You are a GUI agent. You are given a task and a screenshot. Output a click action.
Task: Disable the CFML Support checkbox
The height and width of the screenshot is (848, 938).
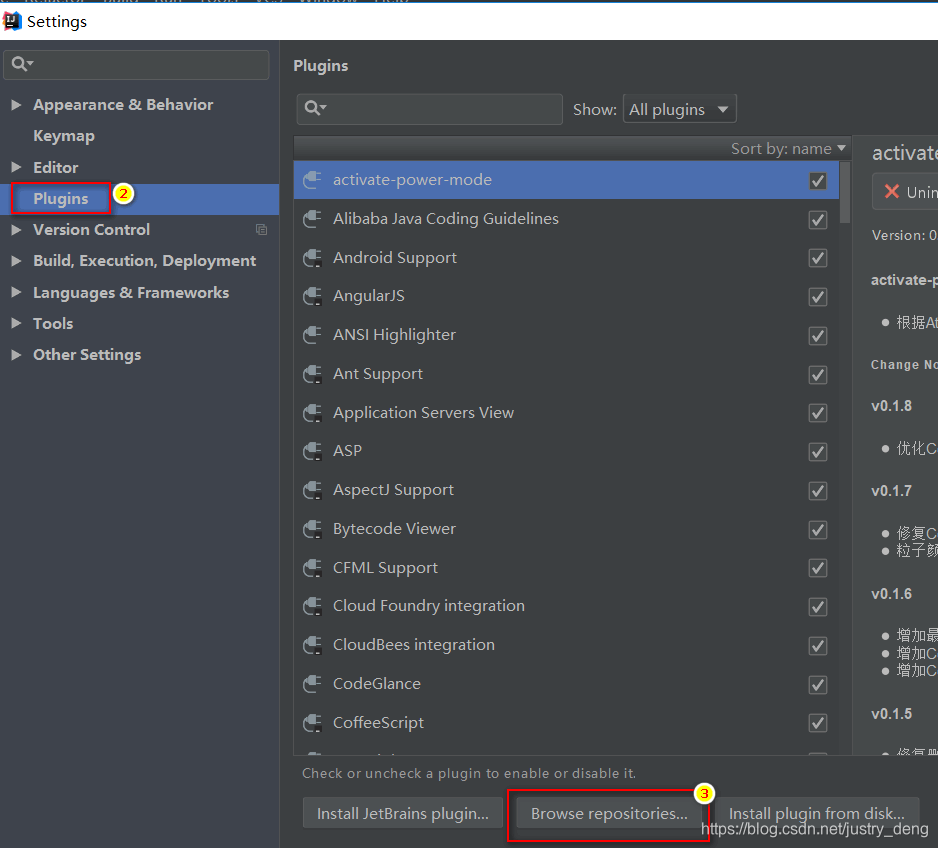[x=818, y=568]
